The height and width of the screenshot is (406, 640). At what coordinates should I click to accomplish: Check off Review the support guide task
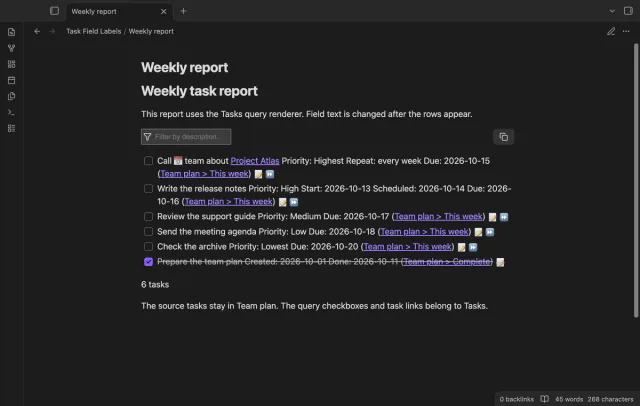149,217
